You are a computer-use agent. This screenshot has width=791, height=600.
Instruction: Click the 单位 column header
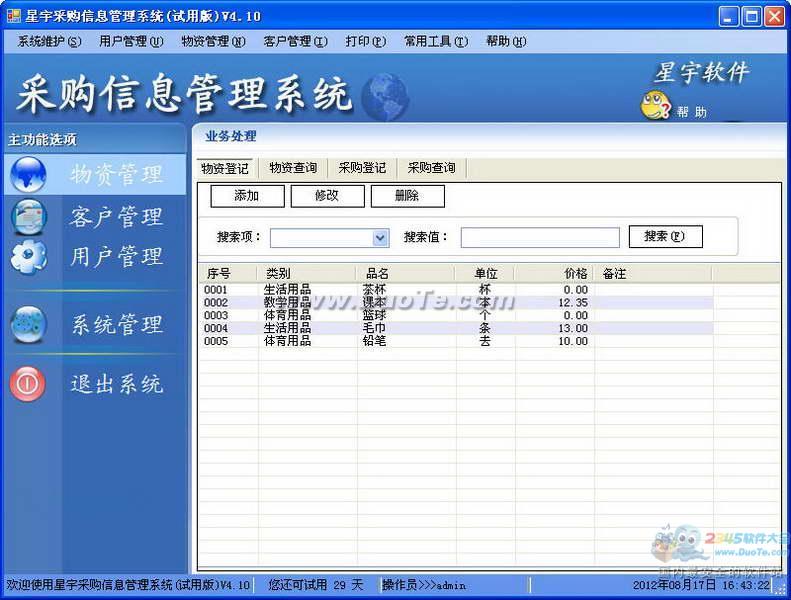(485, 274)
